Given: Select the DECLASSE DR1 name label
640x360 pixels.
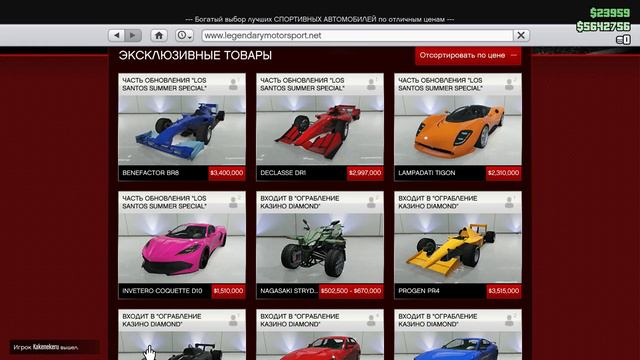Looking at the screenshot, I should click(x=283, y=173).
